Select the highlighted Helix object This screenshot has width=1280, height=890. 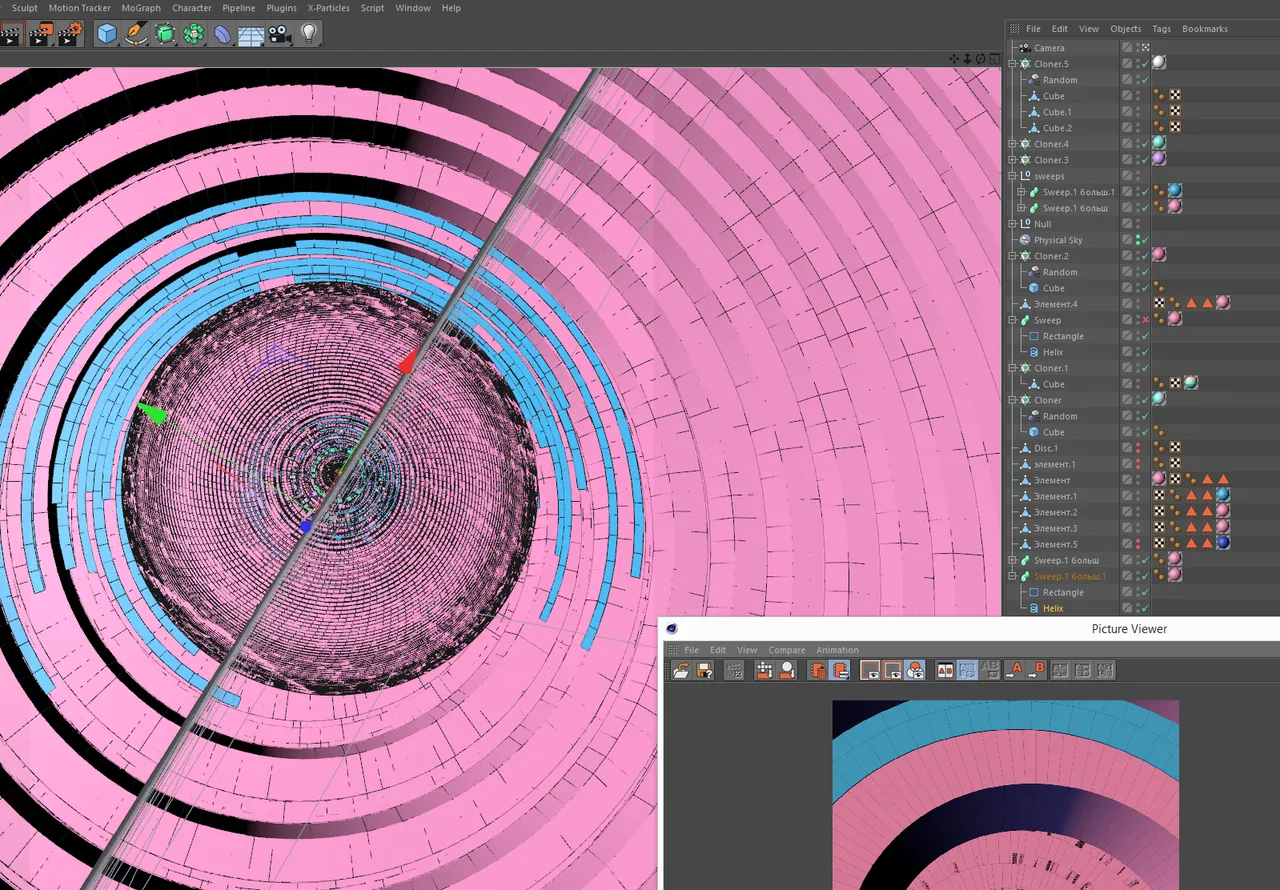click(x=1053, y=608)
